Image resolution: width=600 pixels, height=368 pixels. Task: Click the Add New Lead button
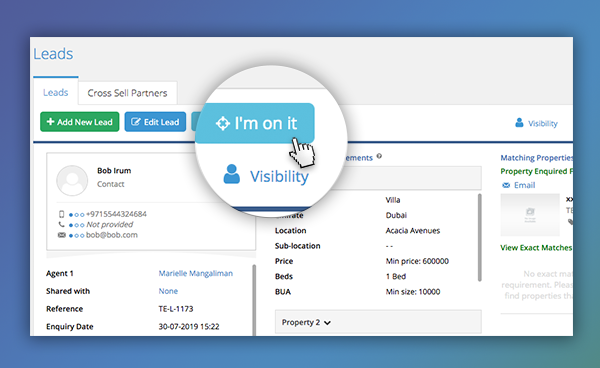[x=80, y=122]
